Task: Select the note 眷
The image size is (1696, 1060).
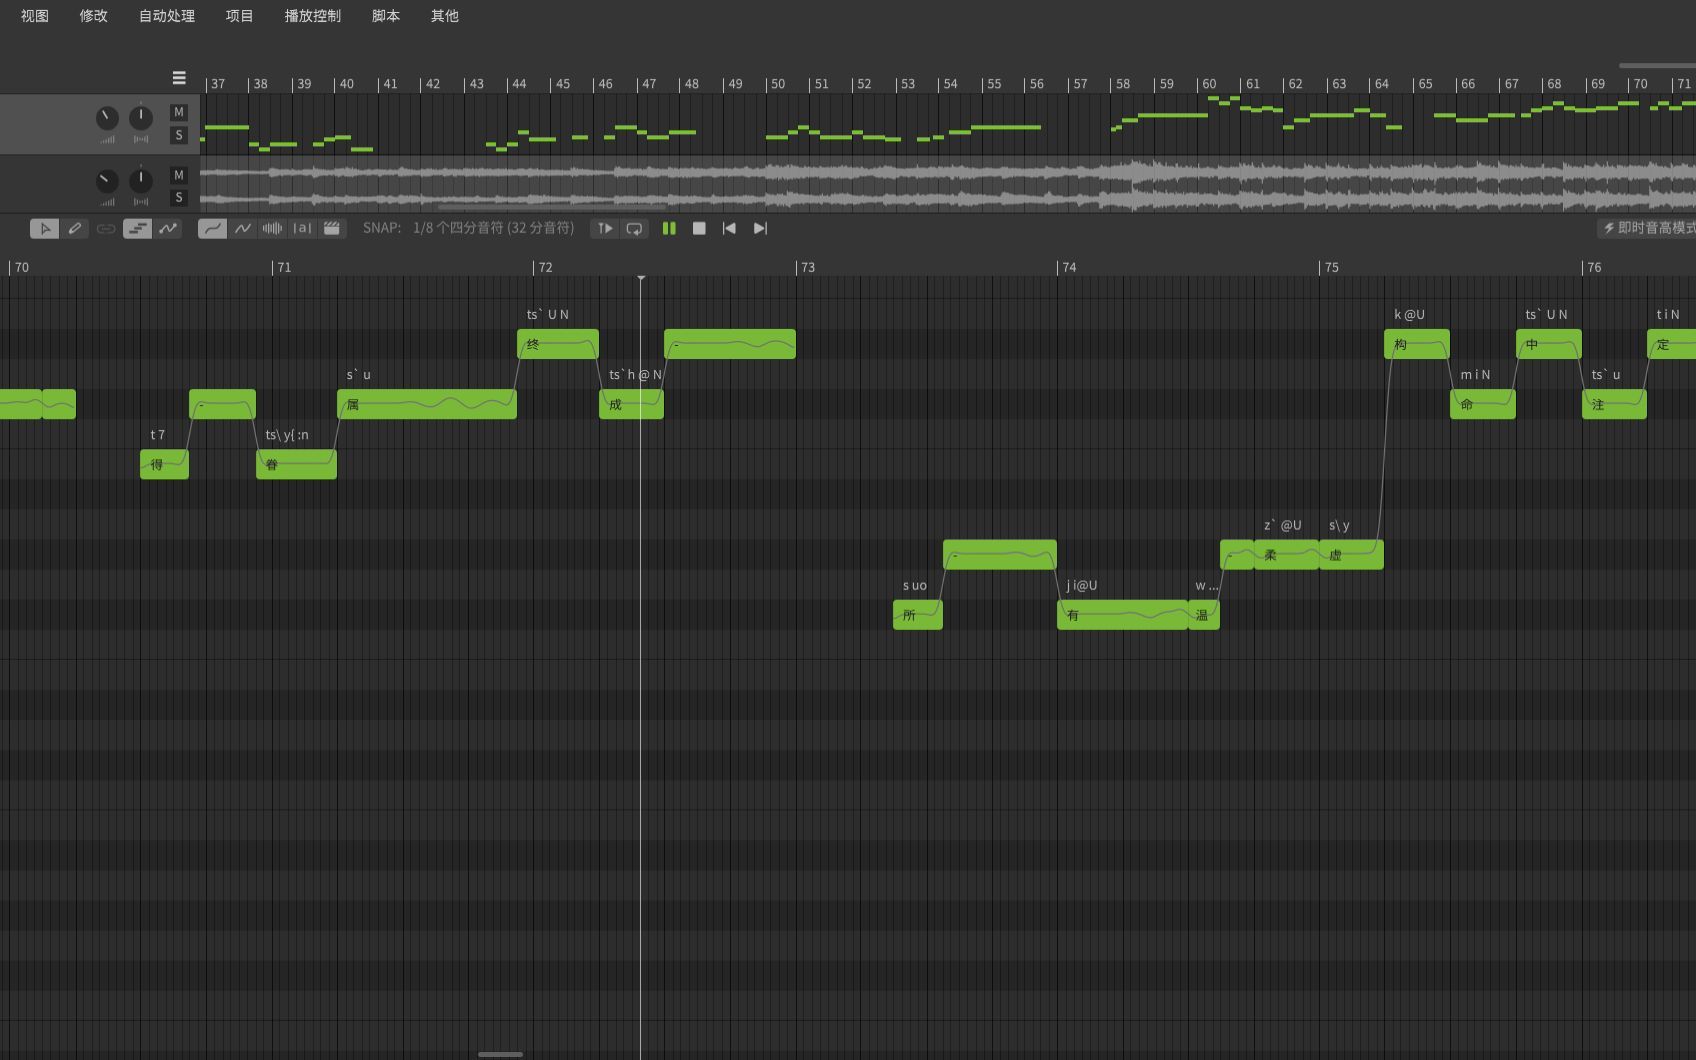Action: coord(296,464)
